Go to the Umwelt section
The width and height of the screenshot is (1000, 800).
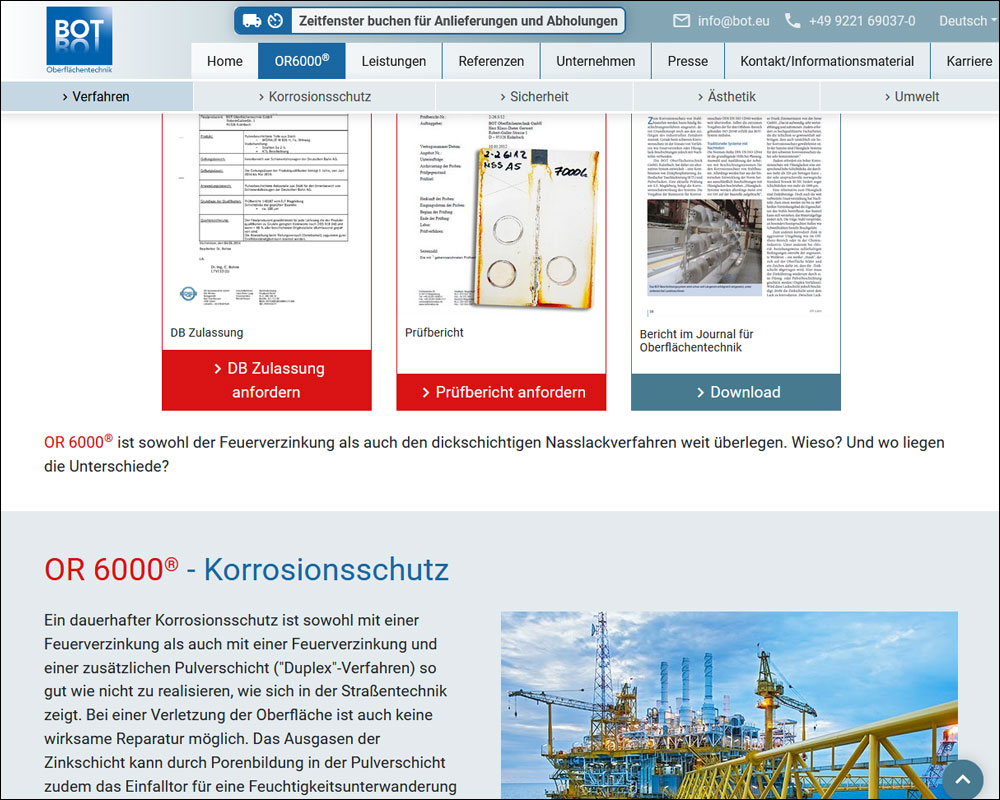pos(911,97)
